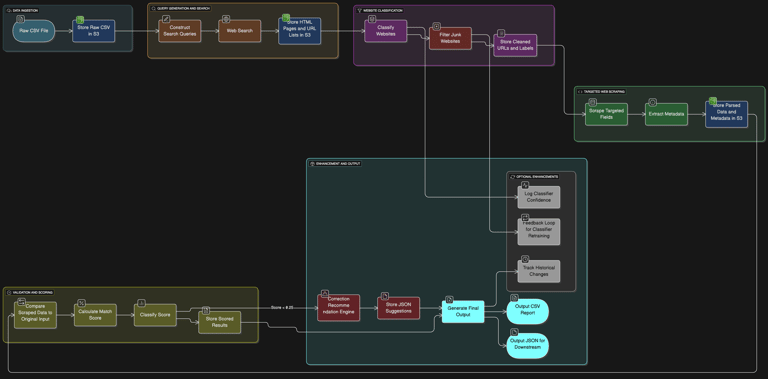The image size is (768, 379).
Task: Select the Store HTML Pages and URL Lists node
Action: tap(300, 31)
